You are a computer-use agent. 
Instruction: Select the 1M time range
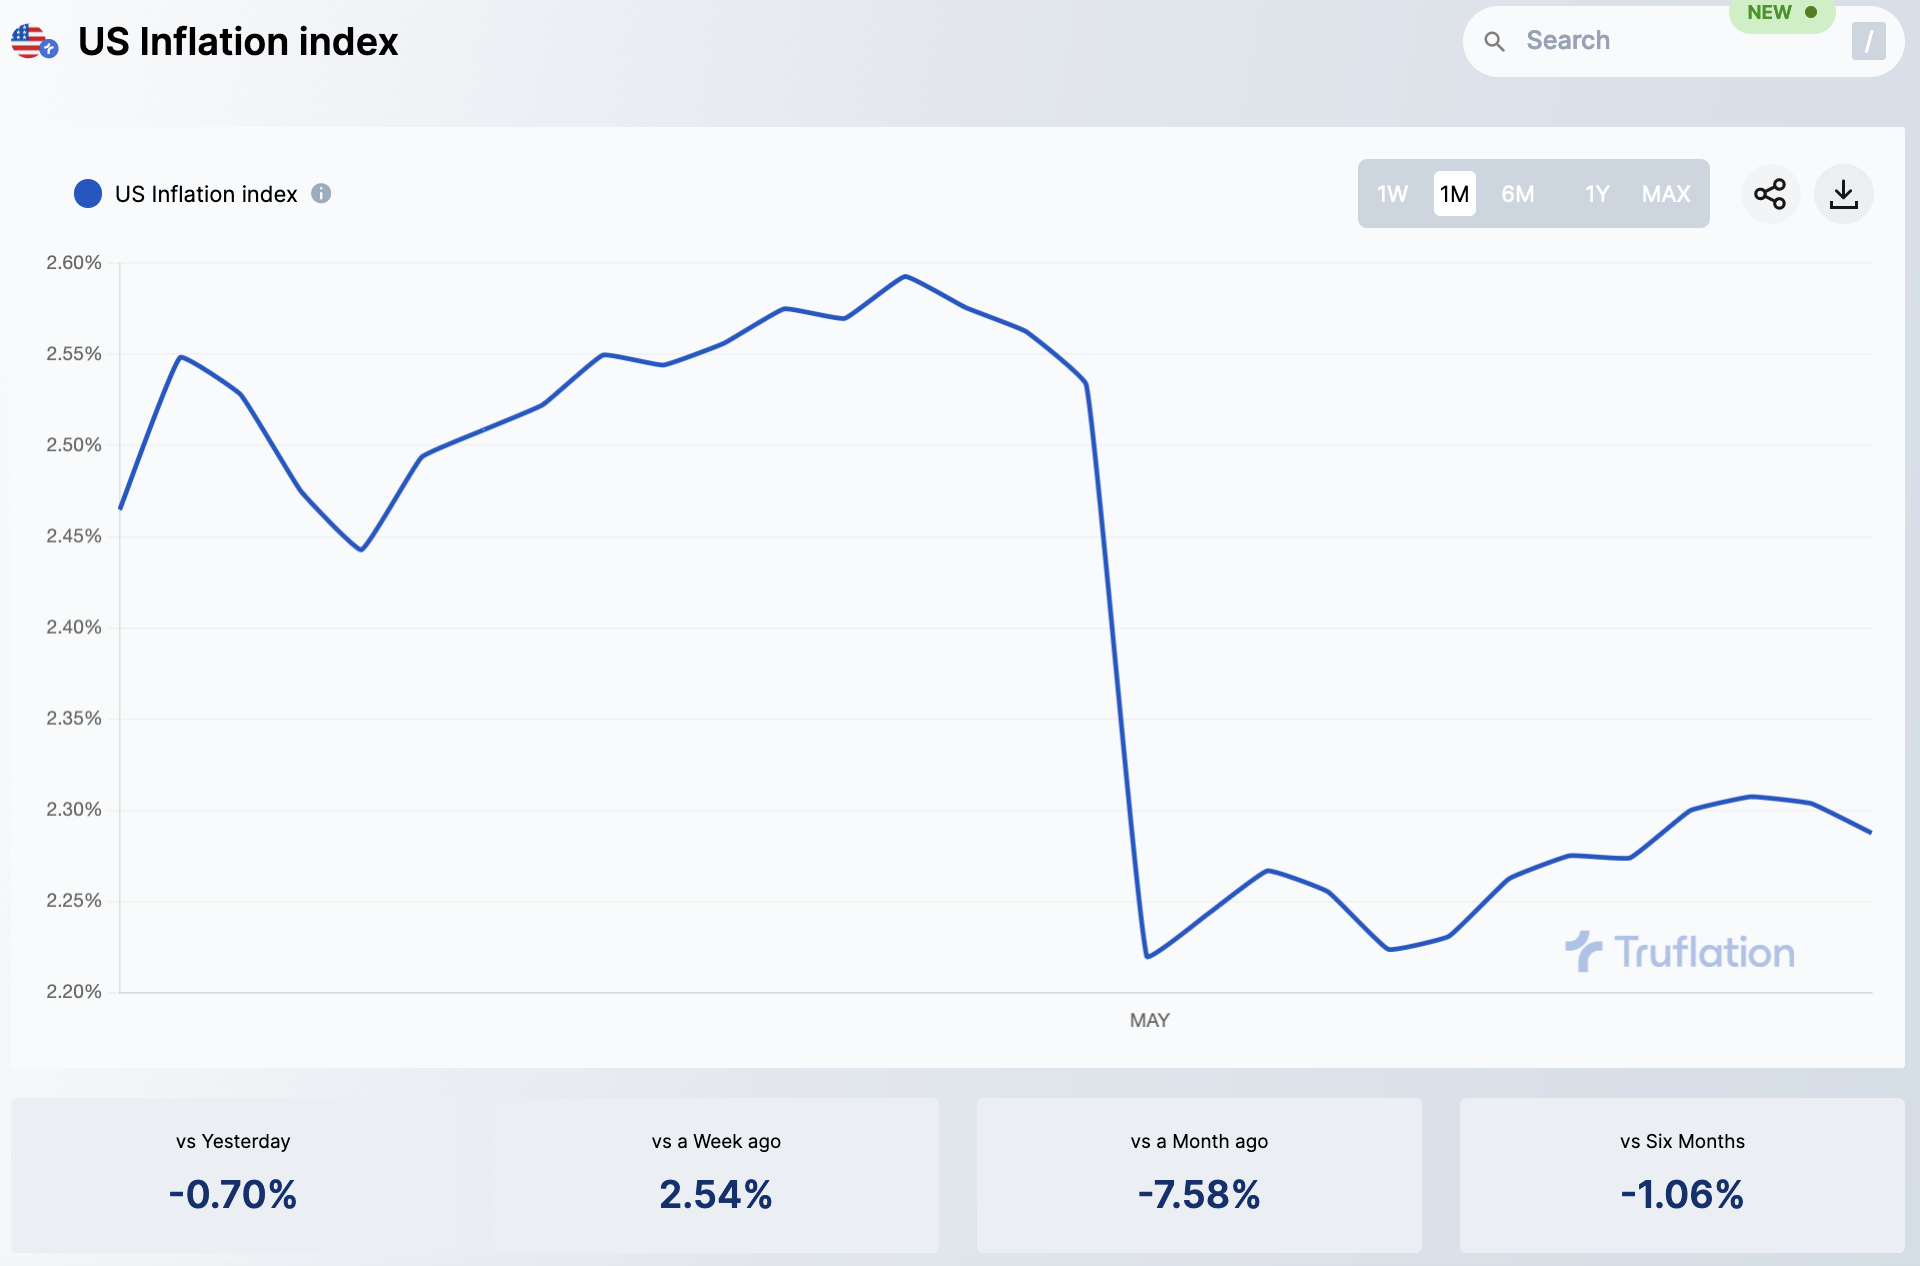[1455, 194]
